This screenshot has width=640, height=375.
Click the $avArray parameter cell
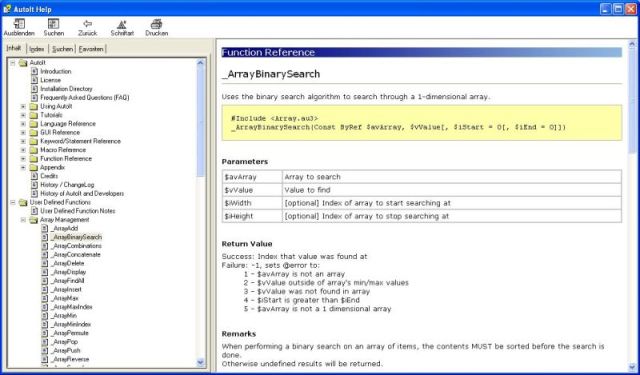tap(252, 177)
